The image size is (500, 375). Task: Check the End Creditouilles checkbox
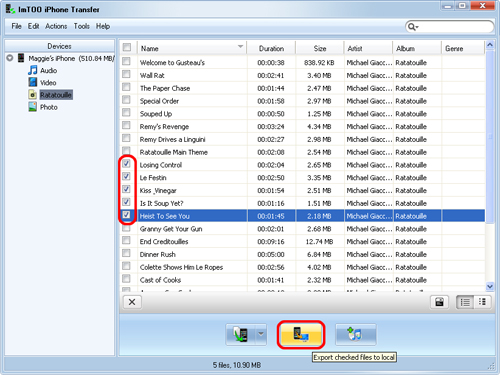click(126, 240)
